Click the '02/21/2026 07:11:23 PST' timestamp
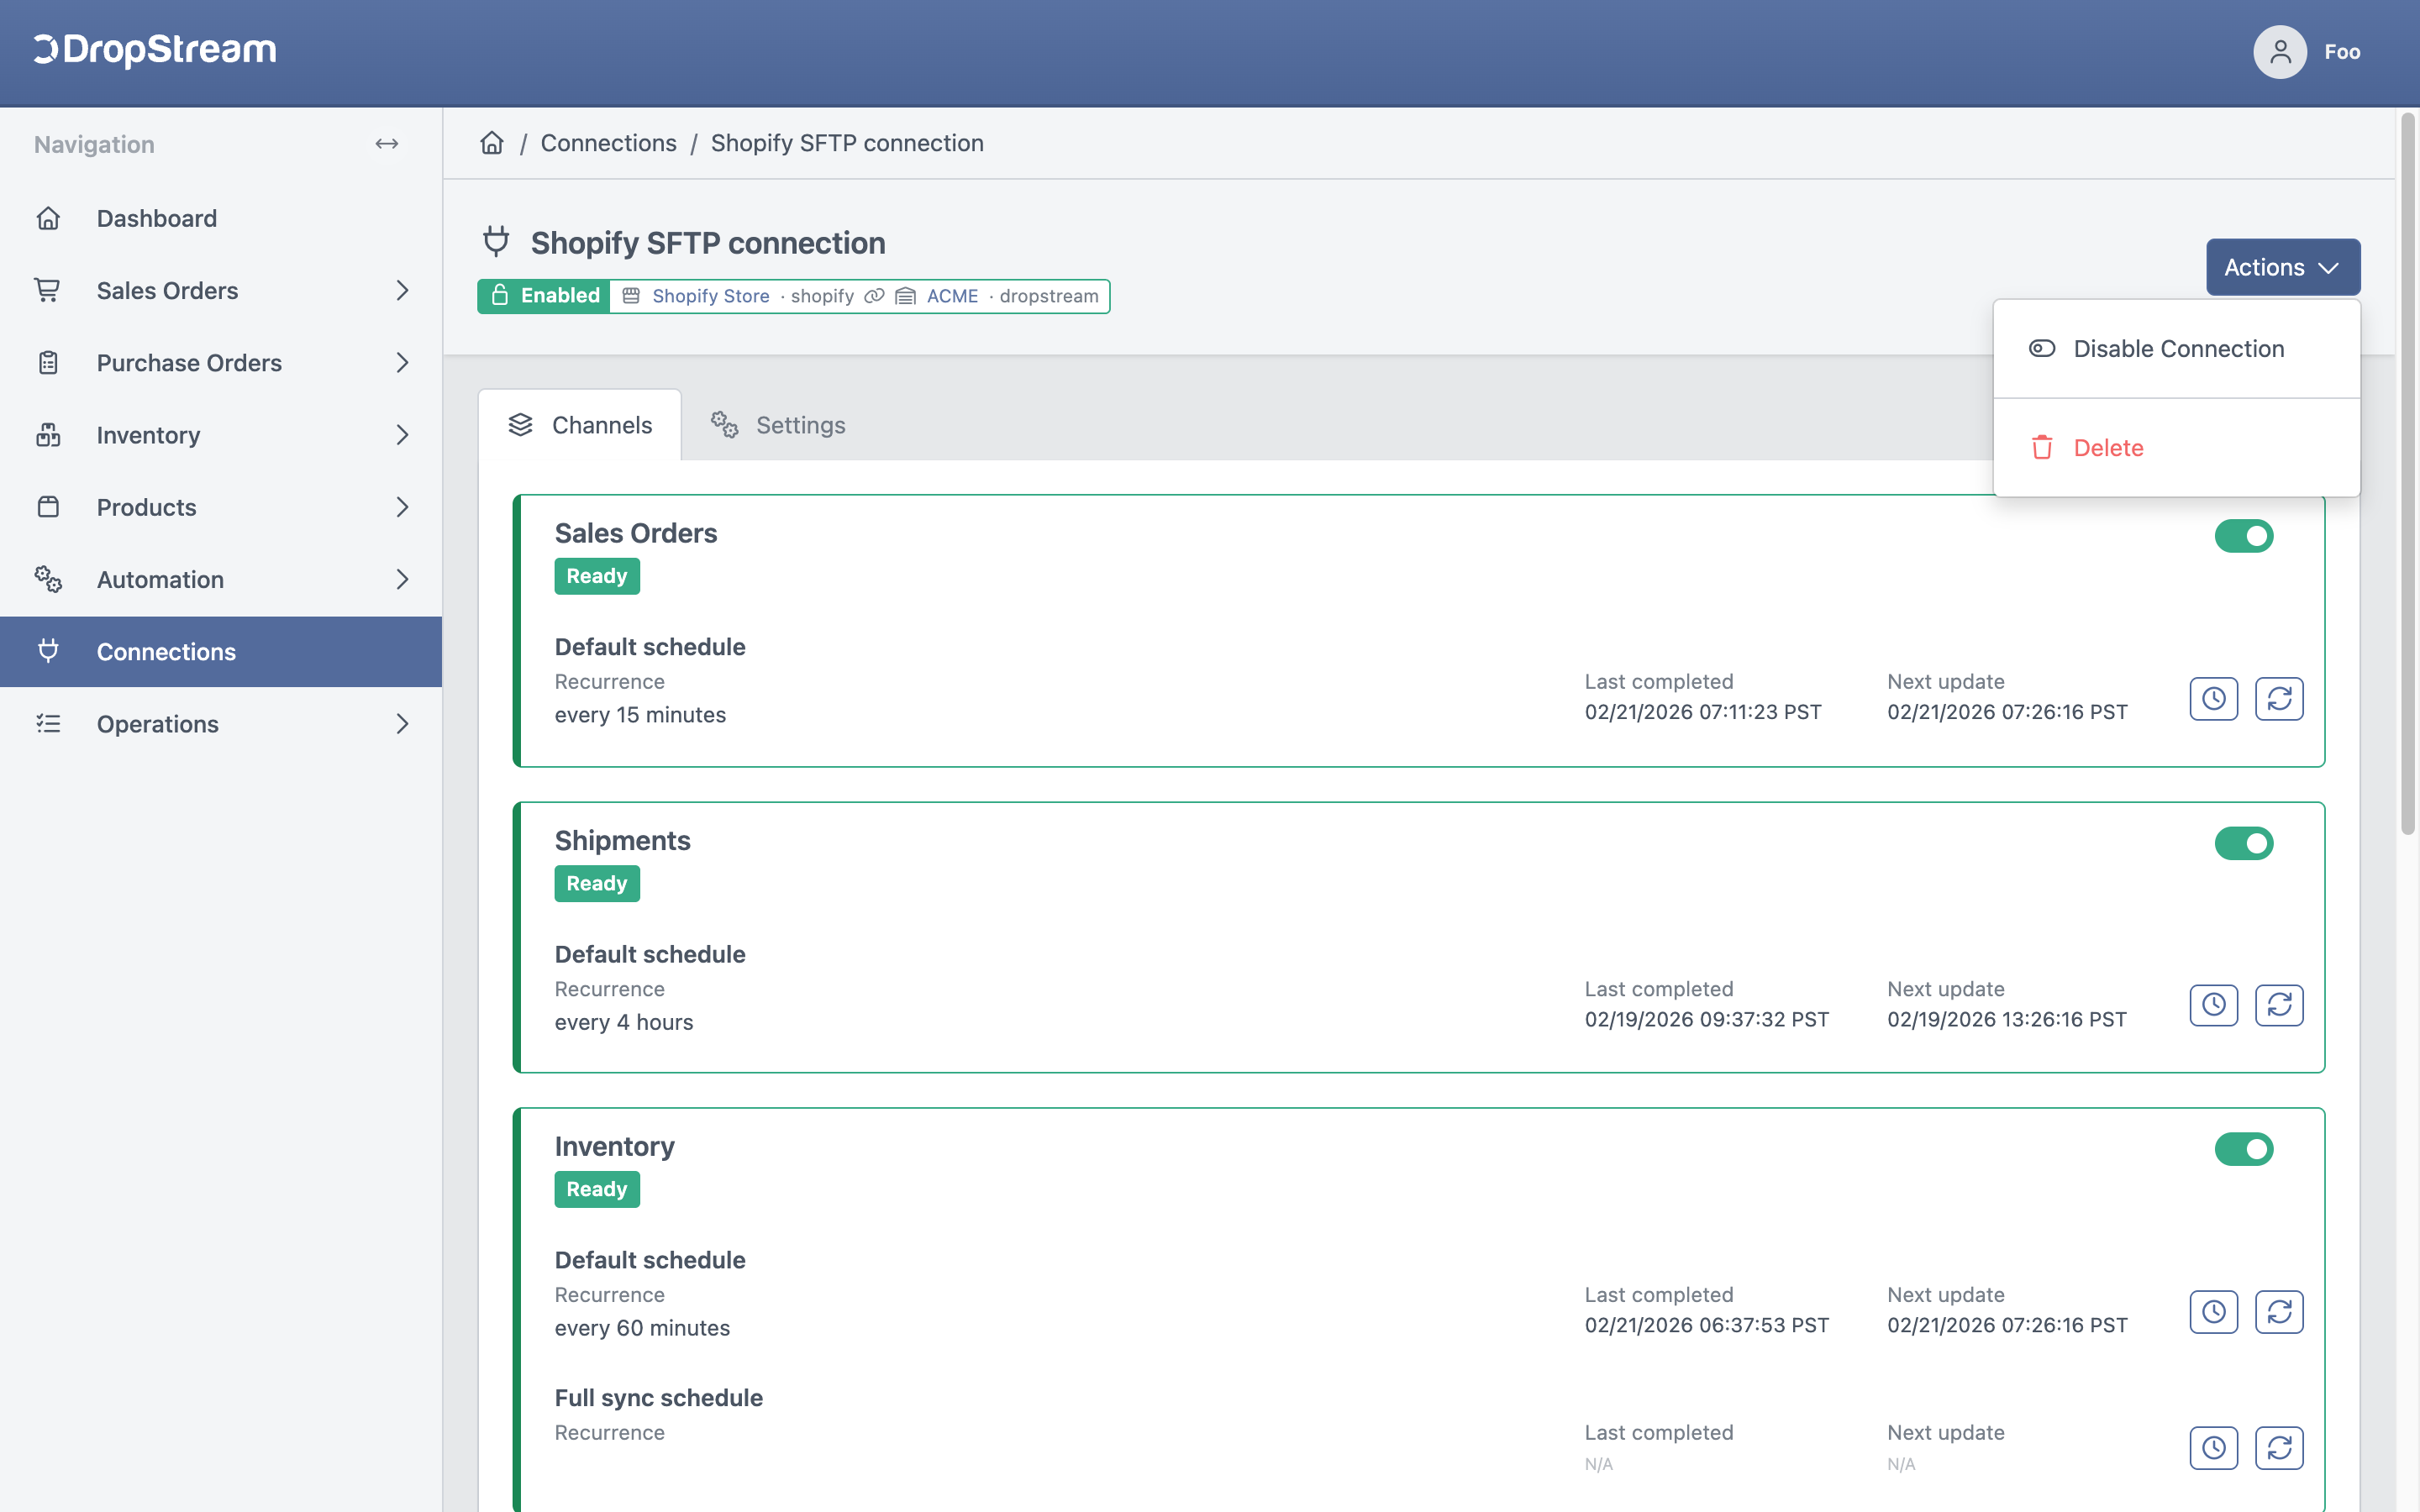2420x1512 pixels. 1703,712
